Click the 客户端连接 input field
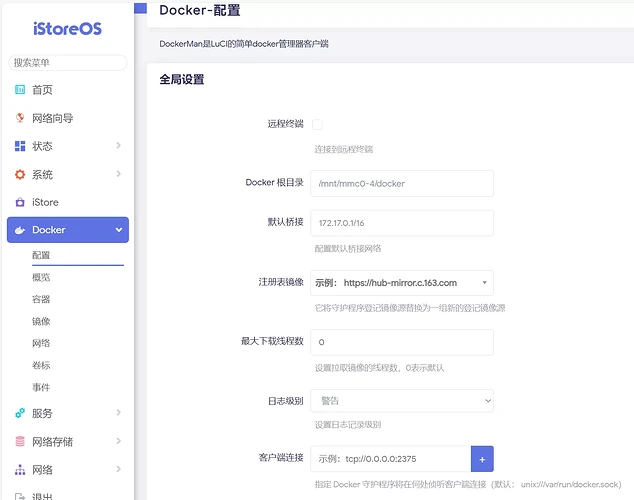The height and width of the screenshot is (500, 634). pos(391,459)
